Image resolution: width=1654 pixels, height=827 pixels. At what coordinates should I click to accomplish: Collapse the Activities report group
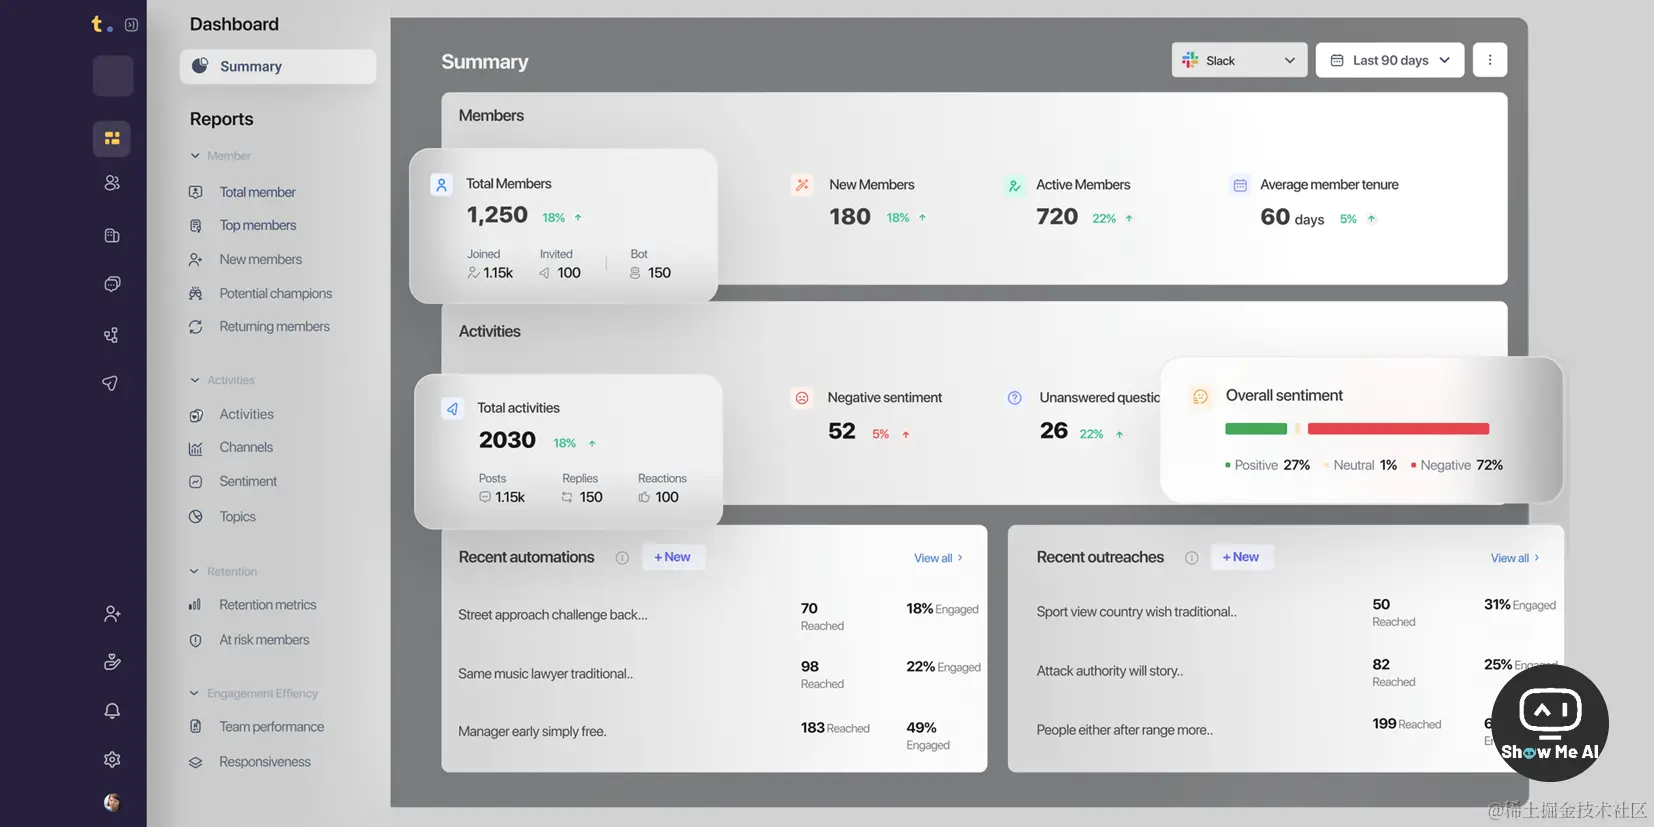click(x=195, y=380)
